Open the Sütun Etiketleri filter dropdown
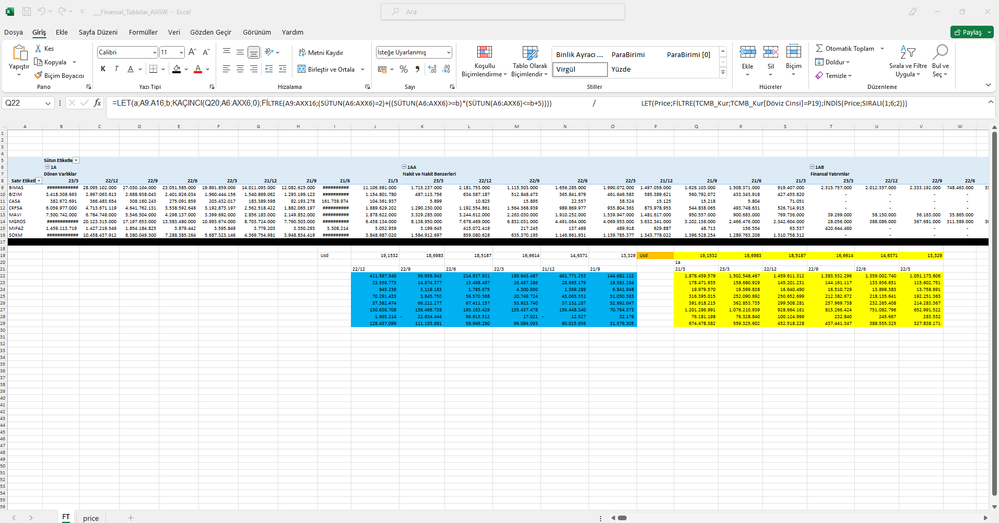Screen dimensions: 999x523 (76, 160)
